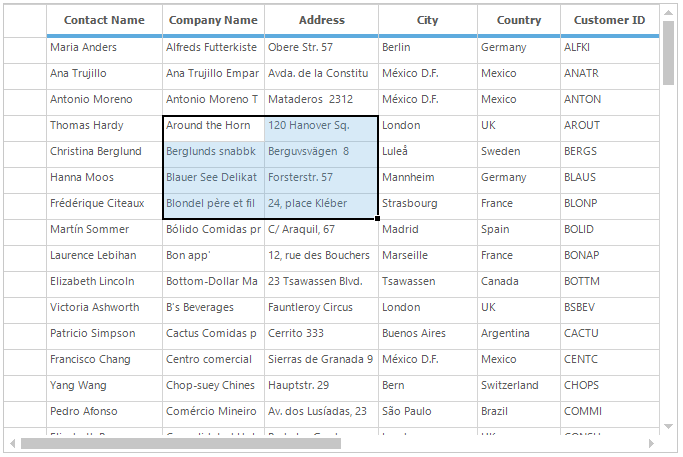Select the Address column header
Screen dimensions: 683x457
pos(321,20)
